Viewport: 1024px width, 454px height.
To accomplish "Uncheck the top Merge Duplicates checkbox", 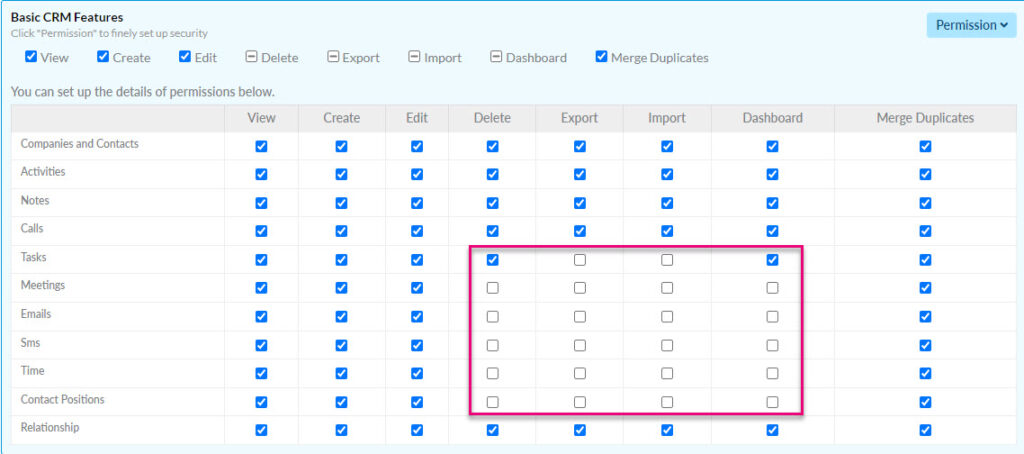I will tap(601, 57).
